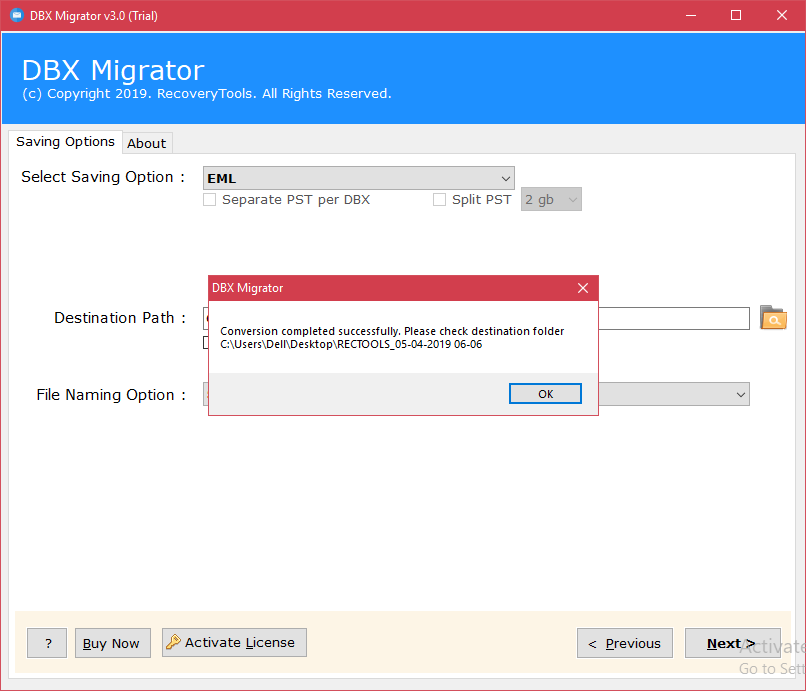The image size is (806, 691).
Task: Expand the 2 gb split size dropdown
Action: 551,199
